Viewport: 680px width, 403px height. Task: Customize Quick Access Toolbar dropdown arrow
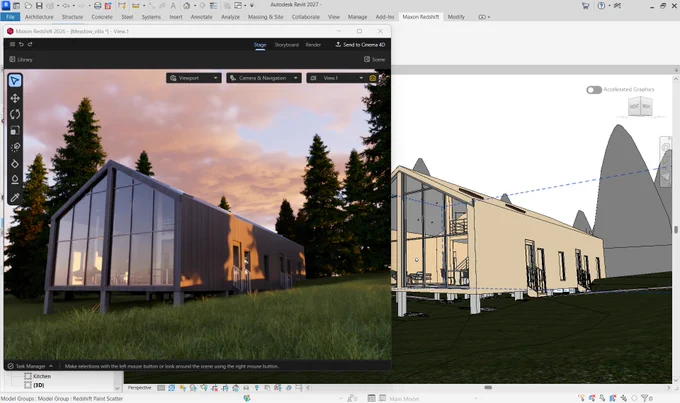[x=252, y=6]
